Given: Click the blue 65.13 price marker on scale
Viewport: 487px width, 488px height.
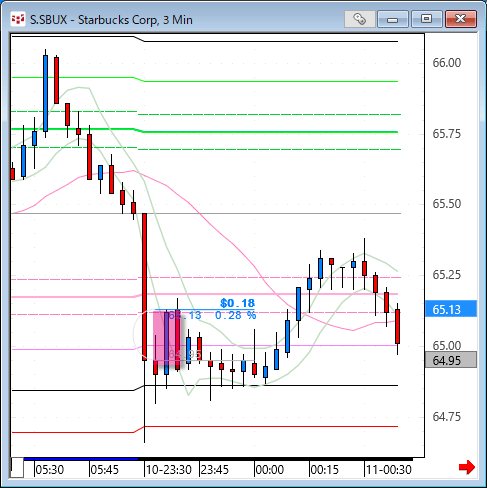Looking at the screenshot, I should pyautogui.click(x=451, y=309).
